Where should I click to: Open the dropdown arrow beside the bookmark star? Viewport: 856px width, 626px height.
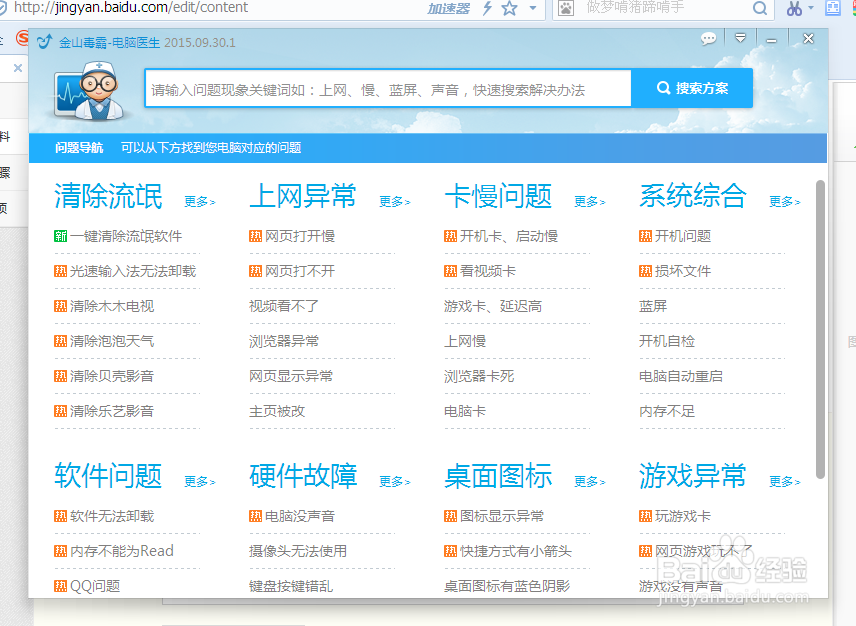tap(532, 8)
